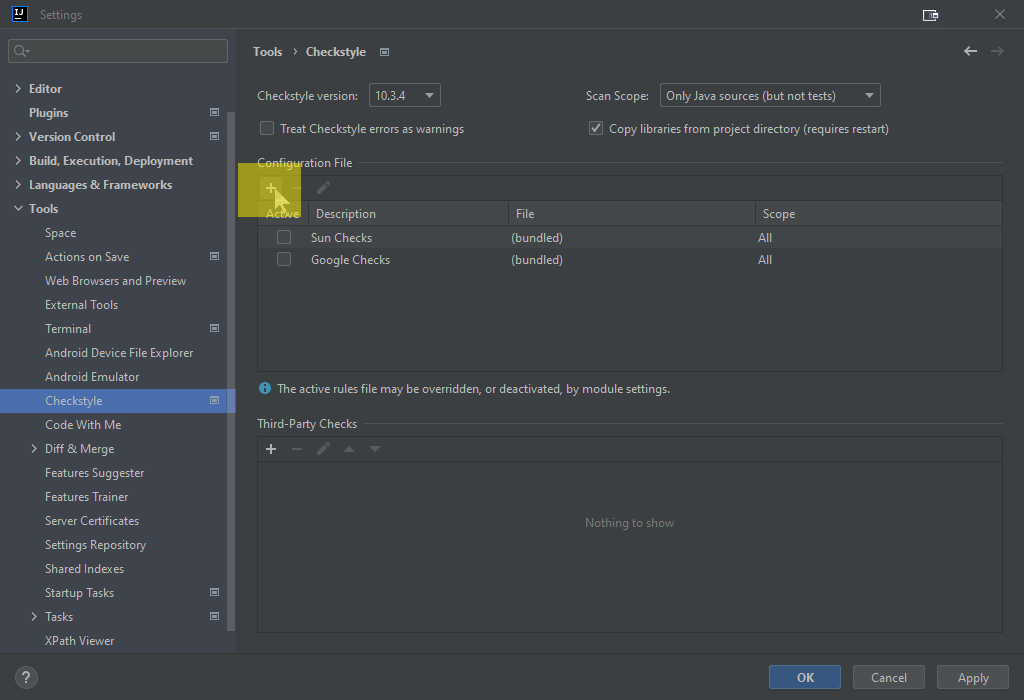Screen dimensions: 1024x700
Task: Click the window mode icon in the title bar
Action: coord(931,15)
